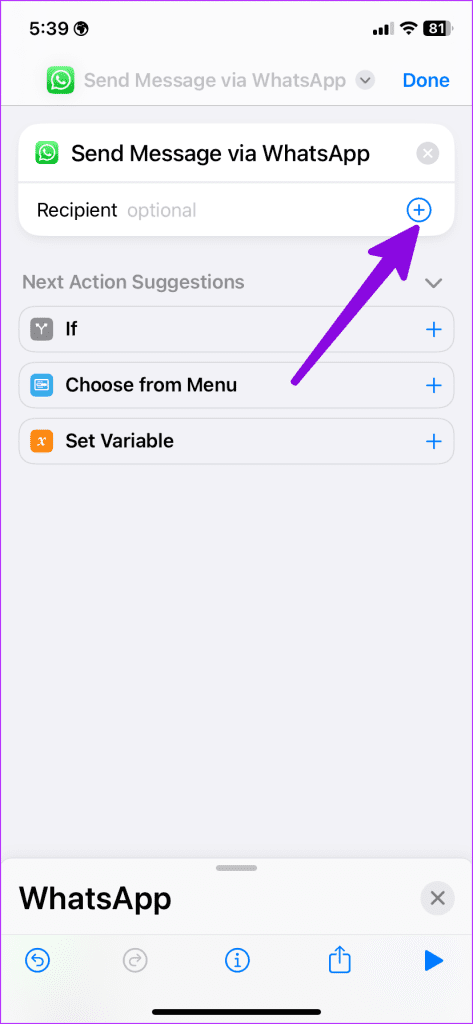
Task: Remove the Send Message via WhatsApp action
Action: point(427,154)
